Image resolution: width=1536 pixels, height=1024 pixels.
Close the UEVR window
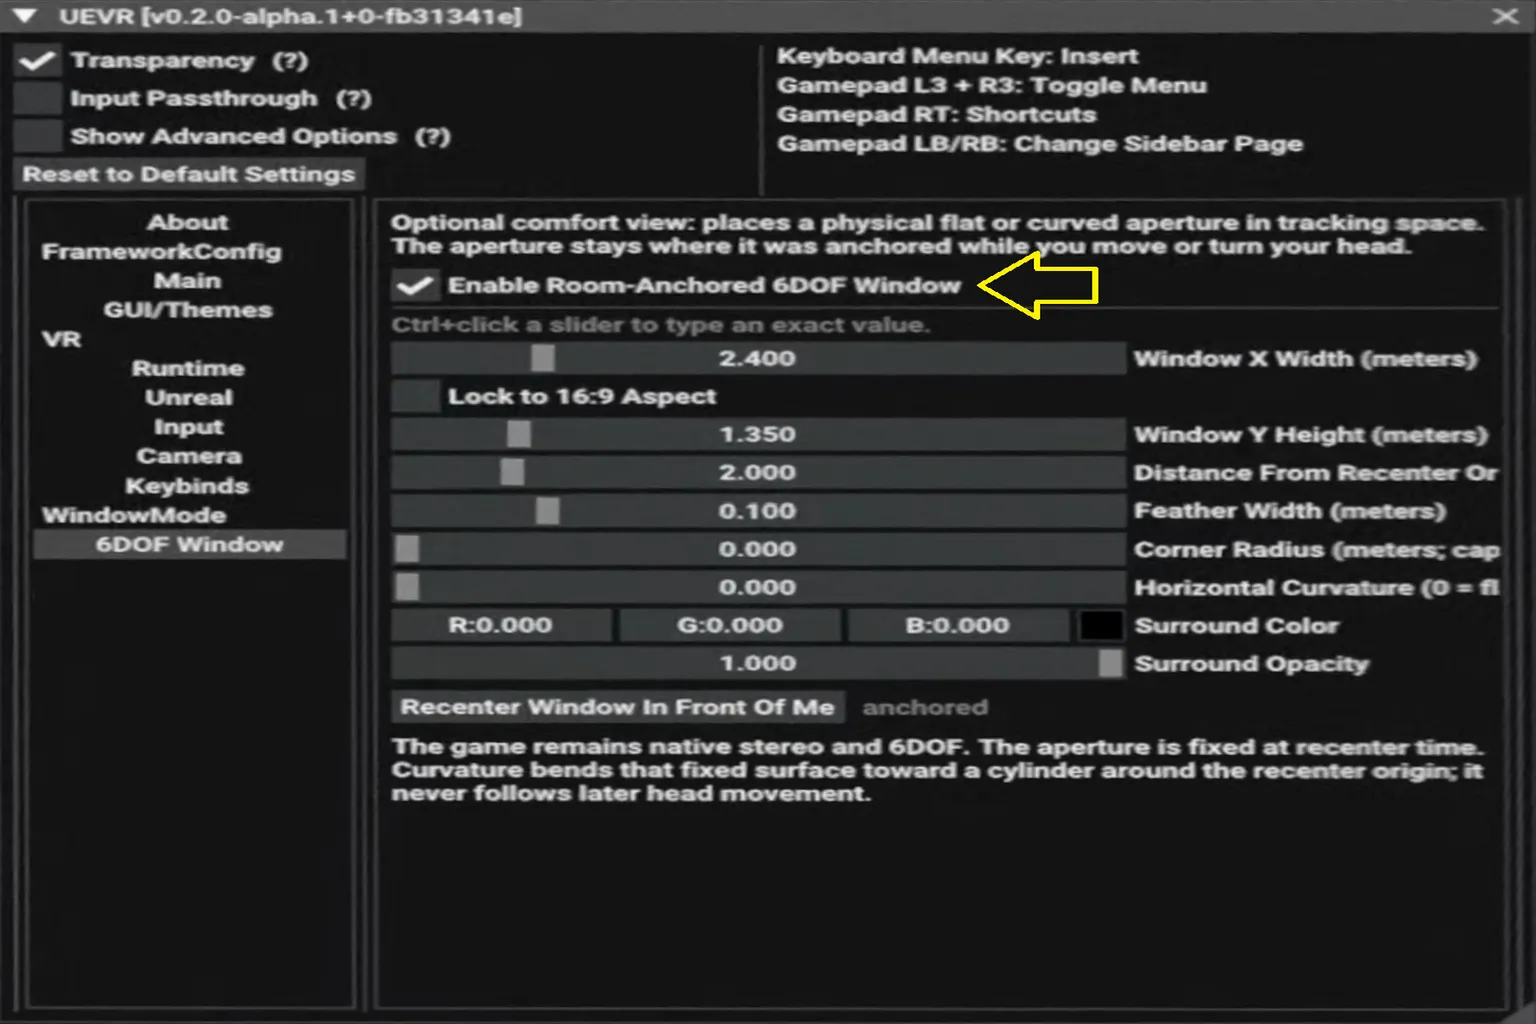1504,16
